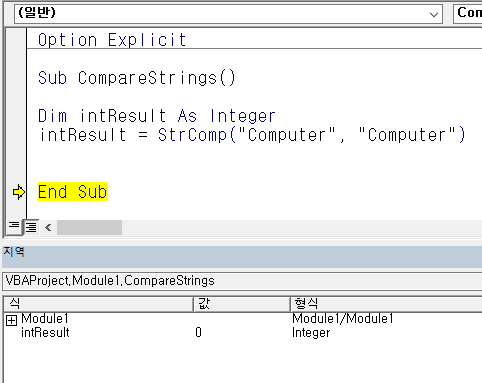Open the procedure dropdown on the right
This screenshot has width=482, height=383.
point(468,14)
